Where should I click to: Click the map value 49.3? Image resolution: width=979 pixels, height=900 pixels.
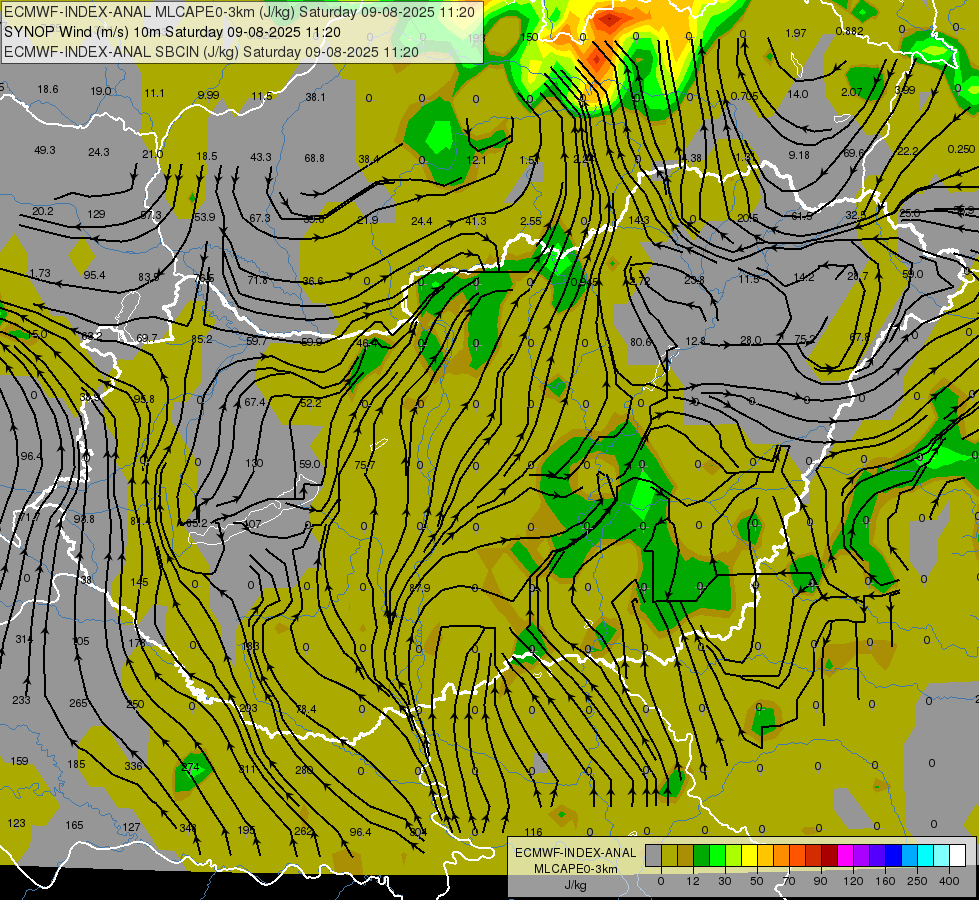coord(45,150)
